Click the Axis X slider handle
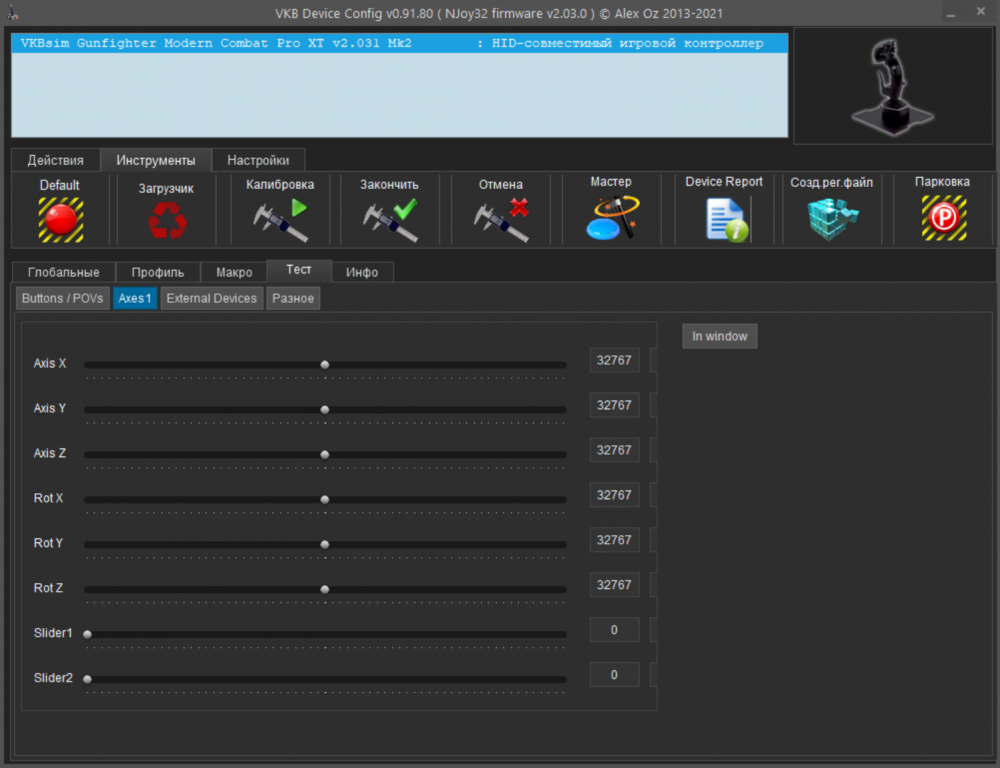The height and width of the screenshot is (768, 1000). [x=325, y=364]
